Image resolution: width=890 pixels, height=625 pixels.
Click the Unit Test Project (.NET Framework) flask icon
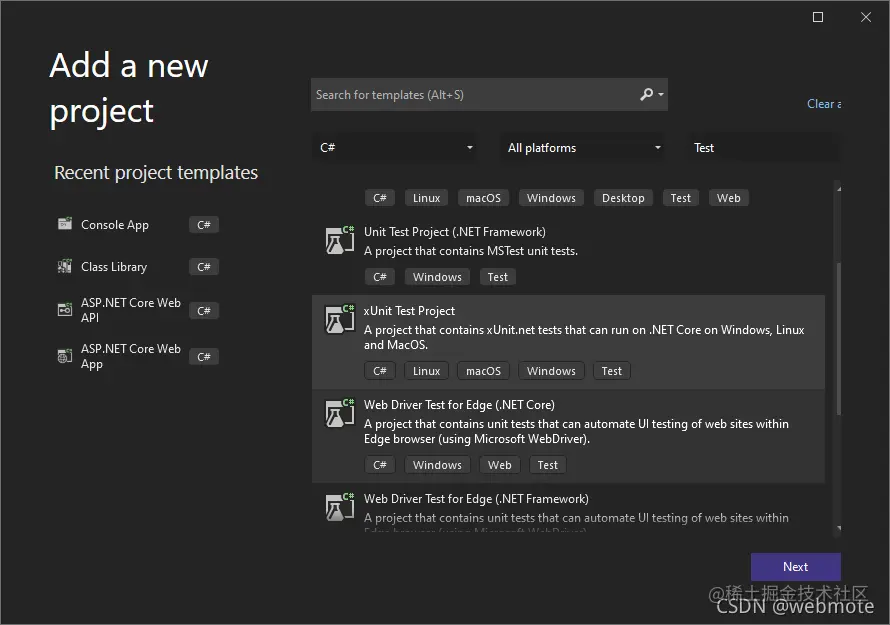point(339,240)
